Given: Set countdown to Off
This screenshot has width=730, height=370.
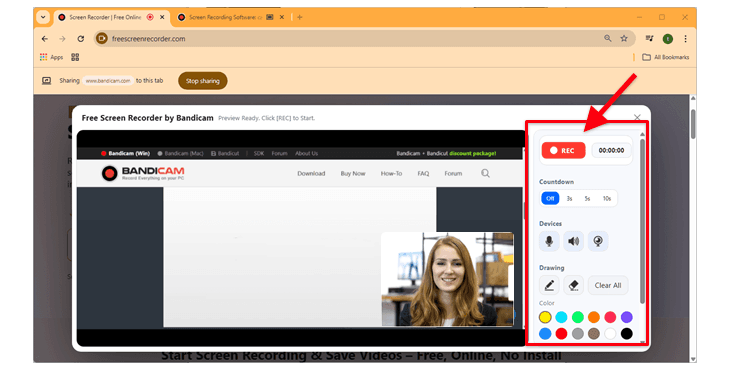Looking at the screenshot, I should tap(550, 198).
